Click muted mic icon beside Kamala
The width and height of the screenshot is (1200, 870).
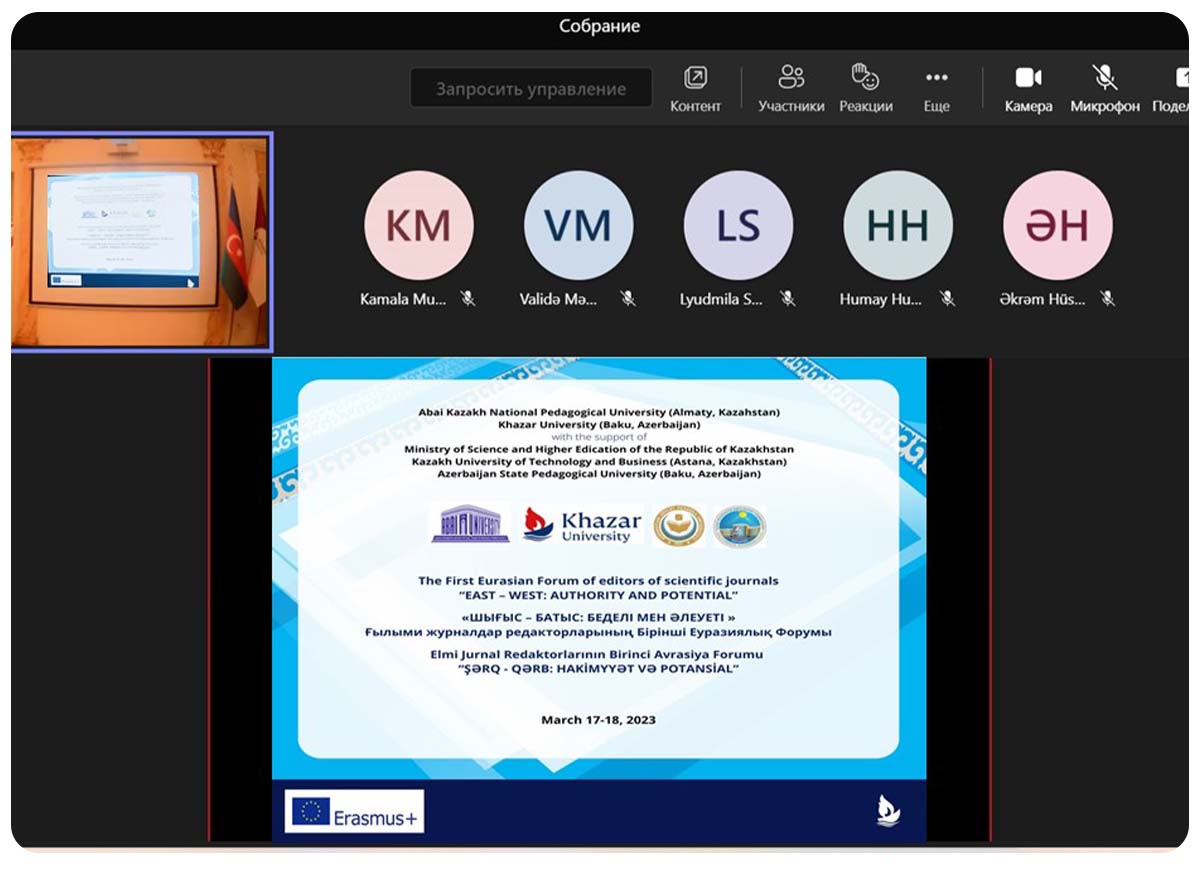467,298
